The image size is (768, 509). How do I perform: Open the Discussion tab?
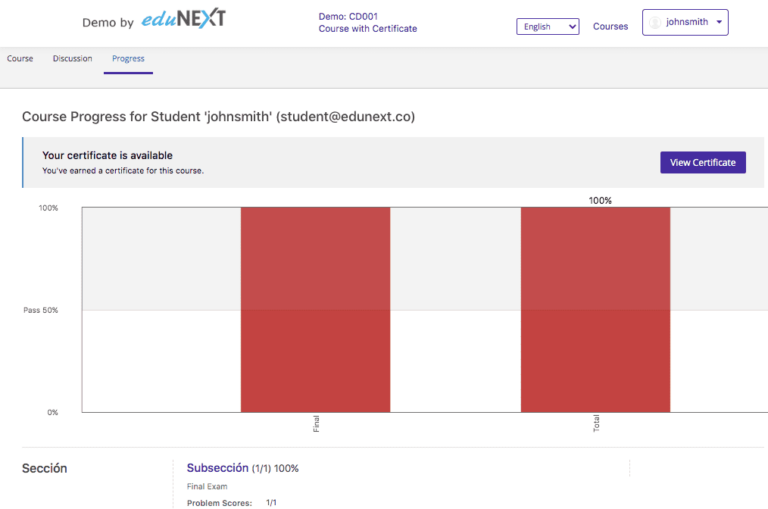pos(72,59)
